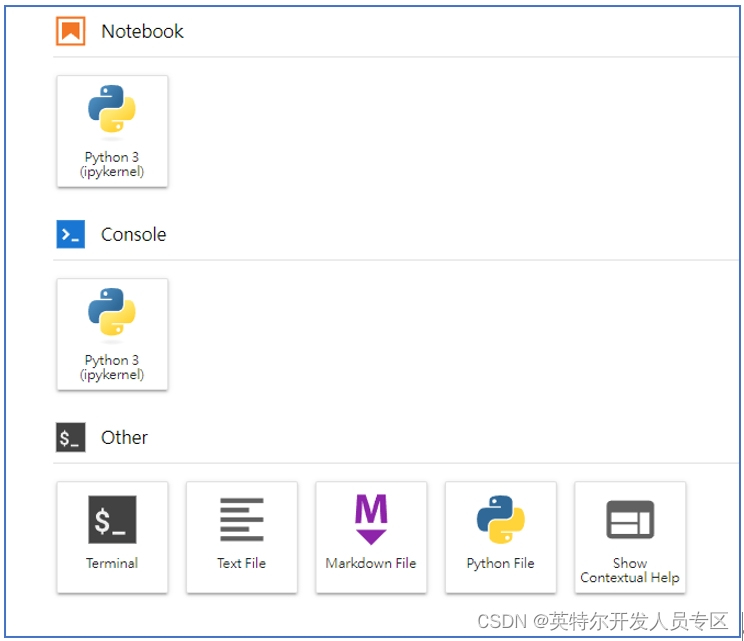This screenshot has height=641, width=744.
Task: Select the Other section heading text
Action: point(124,437)
